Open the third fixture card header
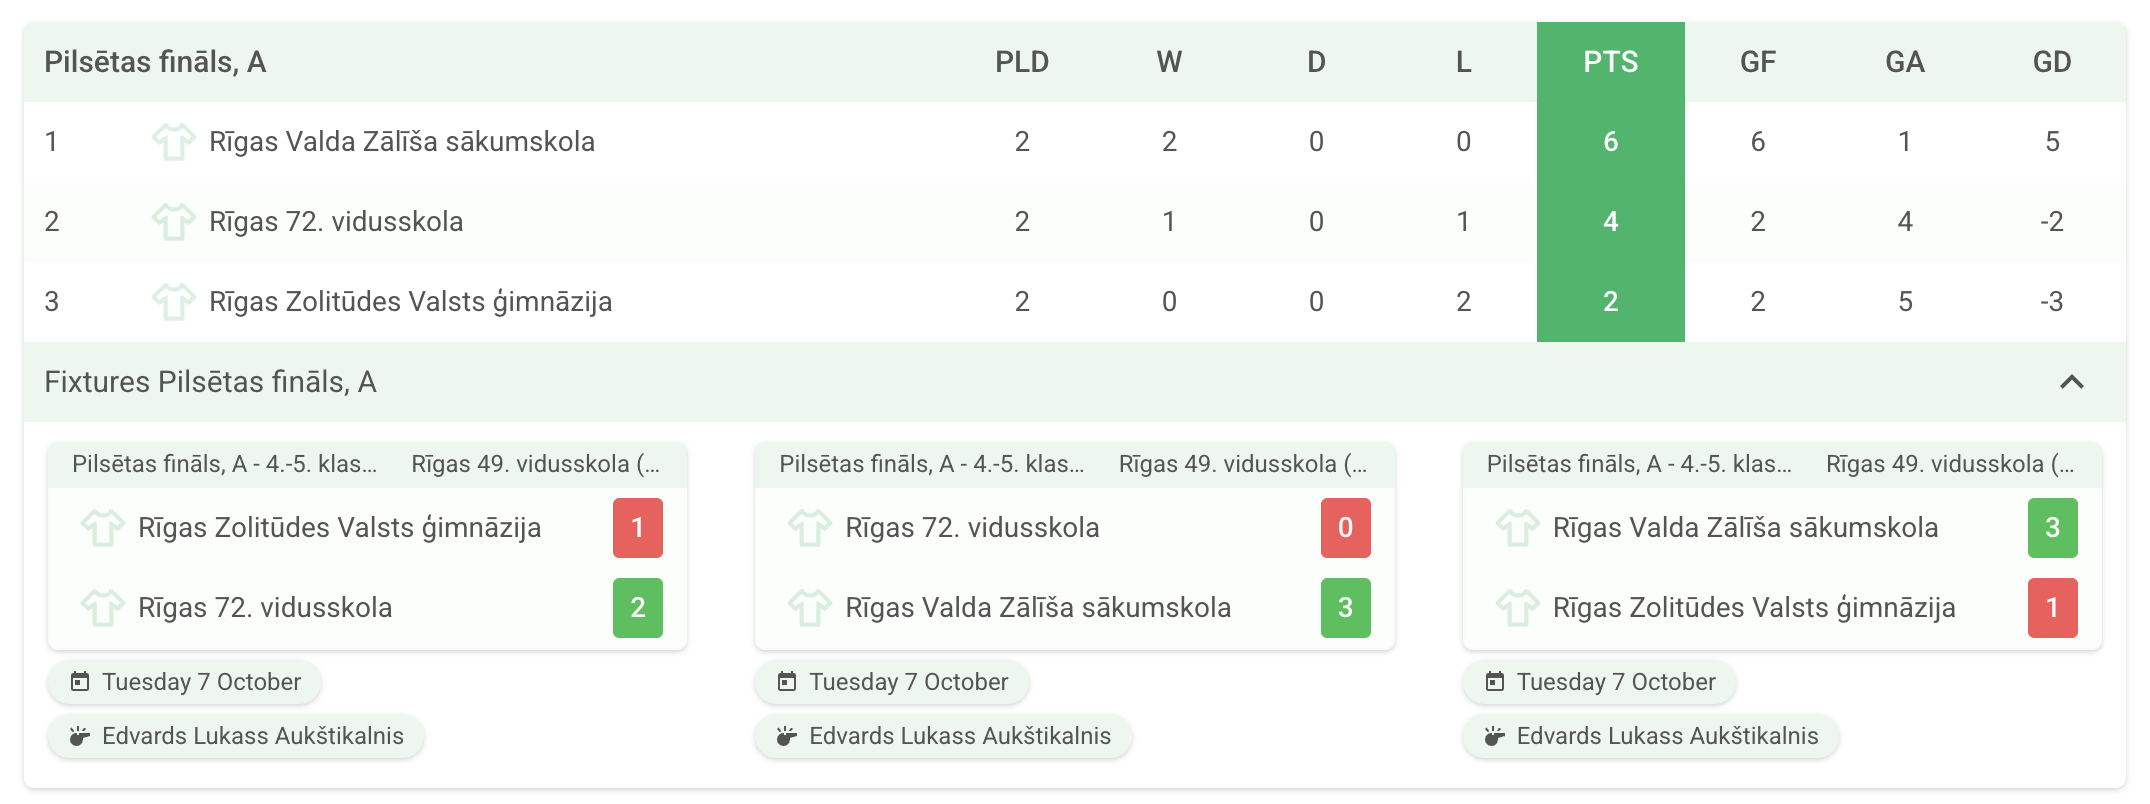Image resolution: width=2150 pixels, height=804 pixels. coord(1781,464)
